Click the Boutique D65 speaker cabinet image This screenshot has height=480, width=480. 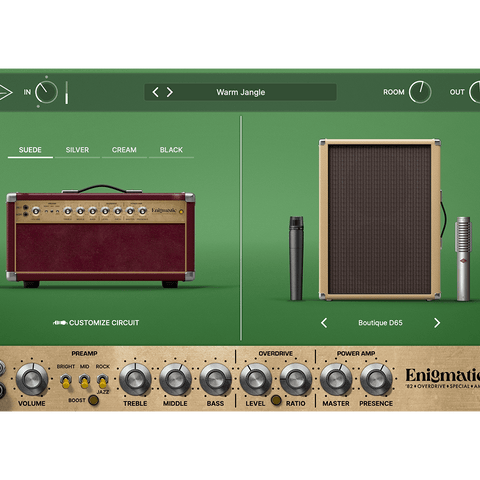click(380, 219)
